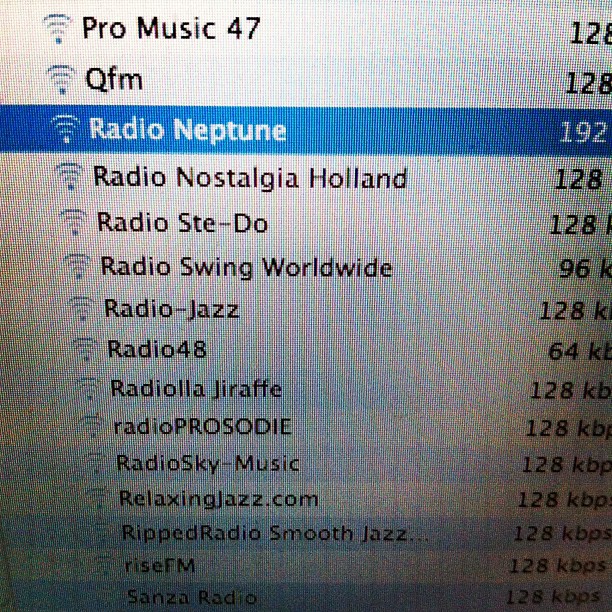Pick RippedRadio Smooth Jazz station

click(x=275, y=533)
